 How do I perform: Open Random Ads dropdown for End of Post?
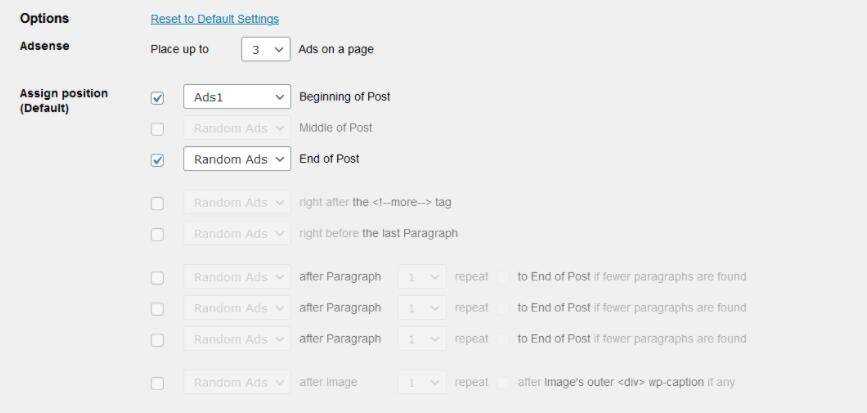(237, 159)
